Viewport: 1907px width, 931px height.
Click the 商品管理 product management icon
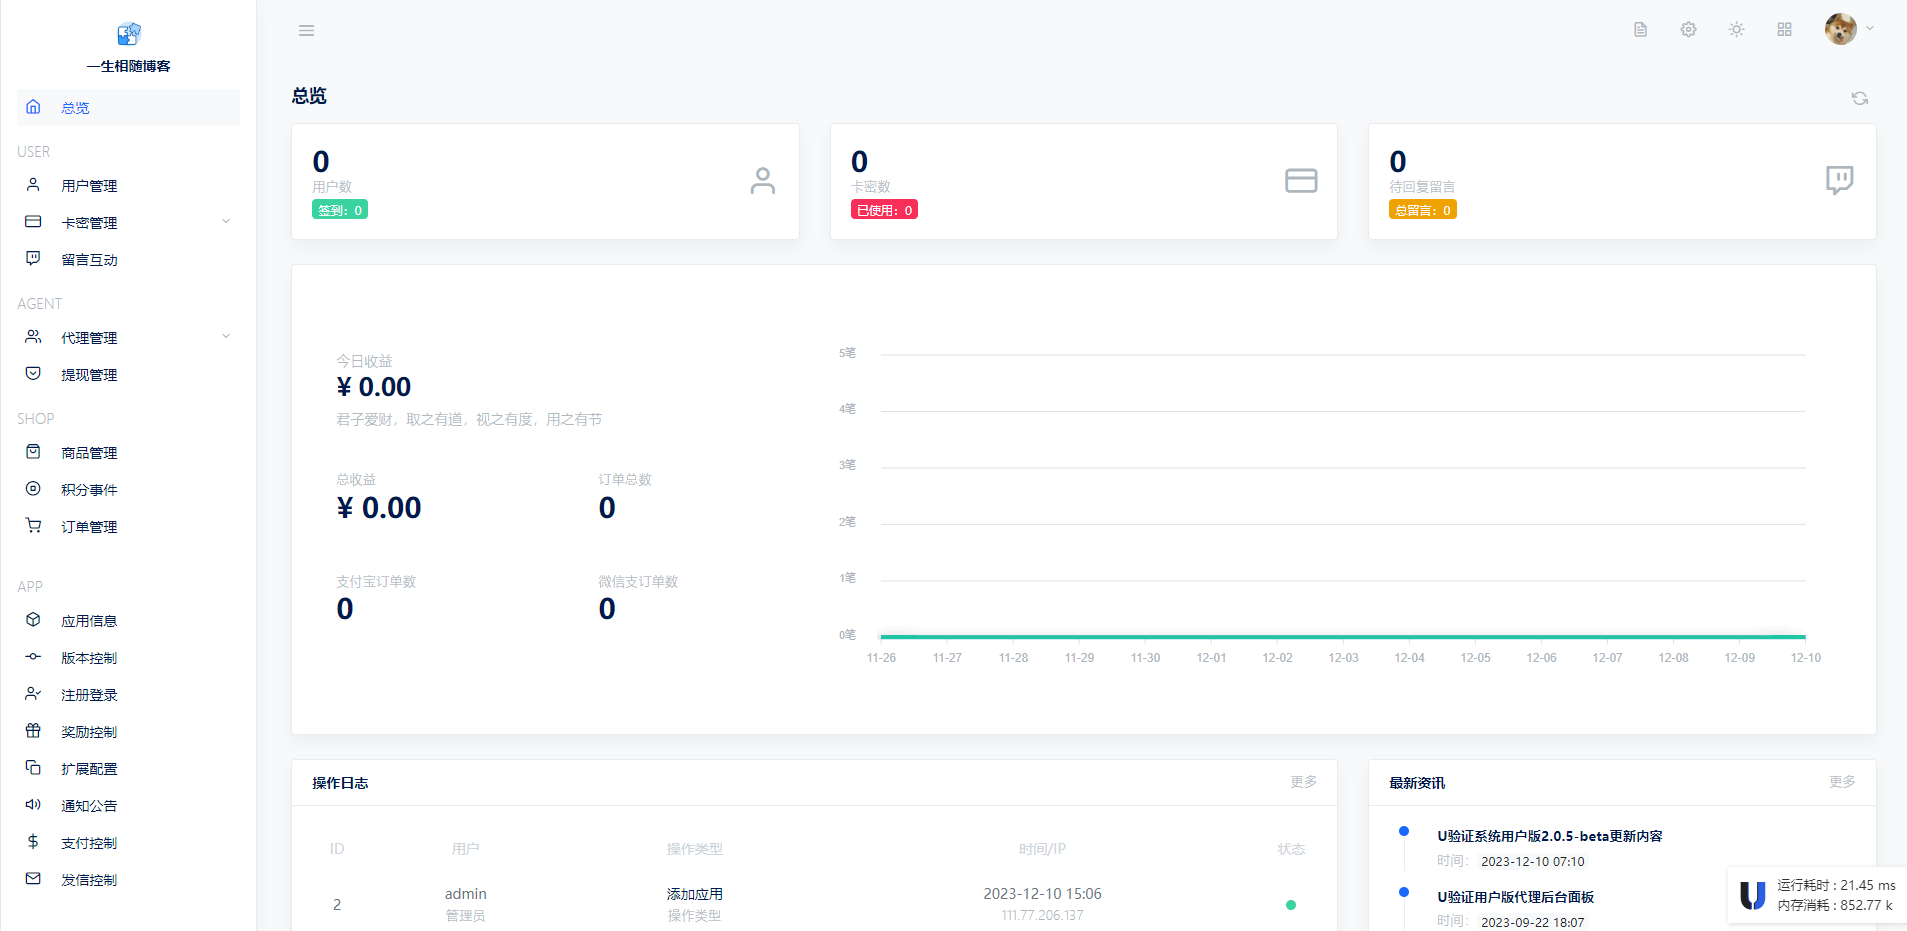click(32, 451)
